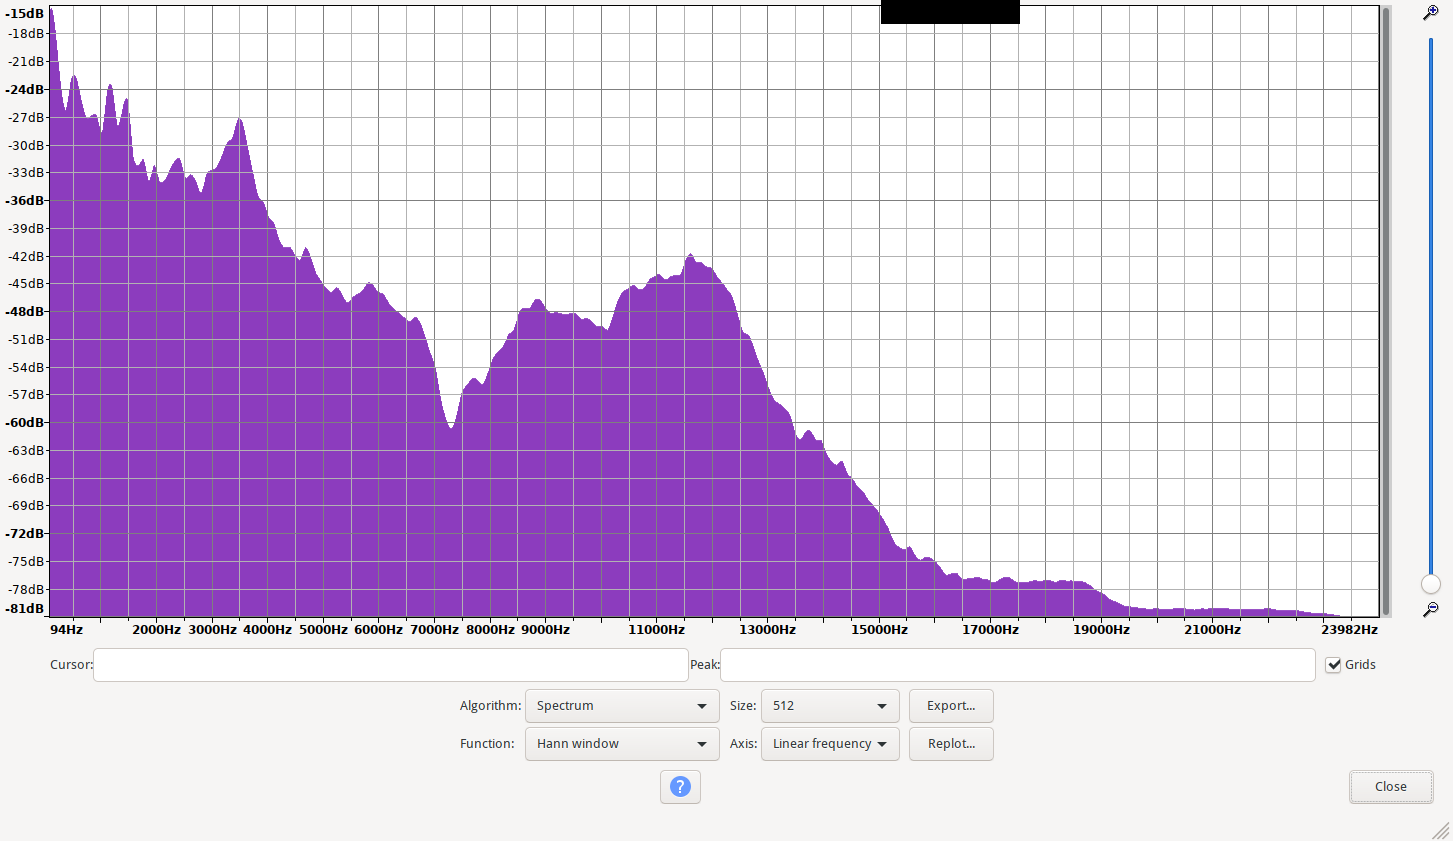1453x841 pixels.
Task: Click the zoom-out magnifier icon
Action: click(1431, 609)
